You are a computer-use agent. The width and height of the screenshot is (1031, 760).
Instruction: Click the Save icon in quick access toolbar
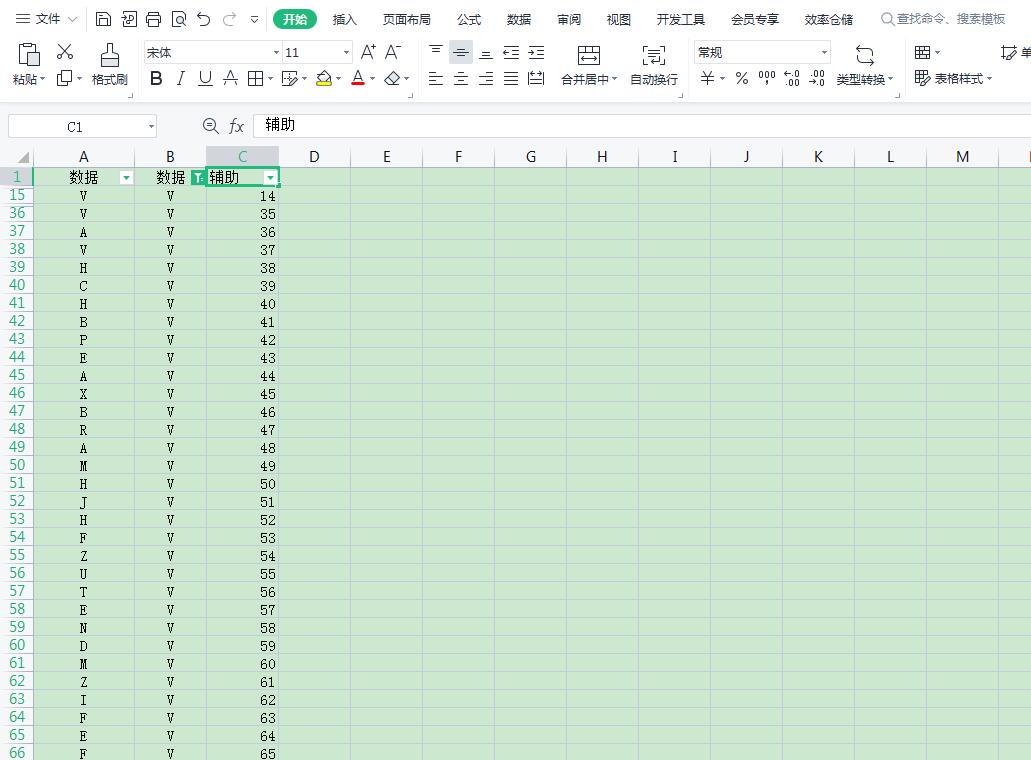point(103,19)
